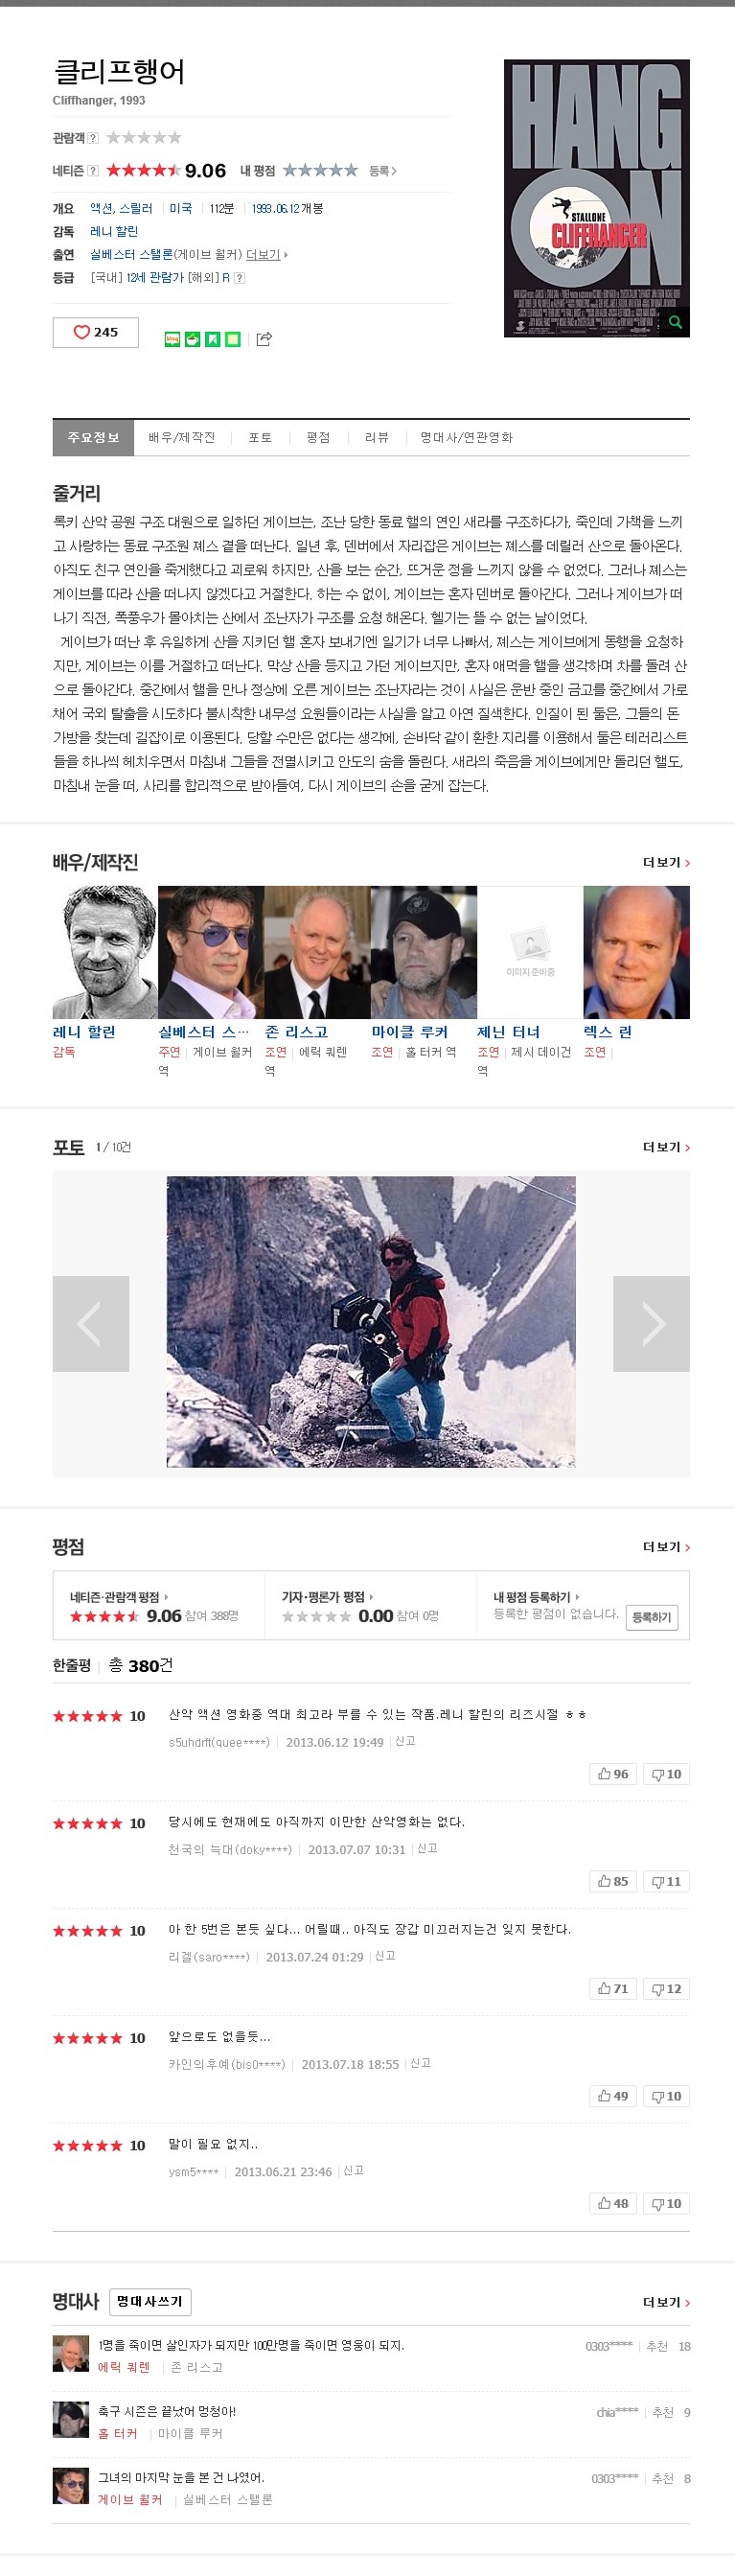
Task: Expand 배우/제작진 section with 더보기
Action: tap(666, 862)
